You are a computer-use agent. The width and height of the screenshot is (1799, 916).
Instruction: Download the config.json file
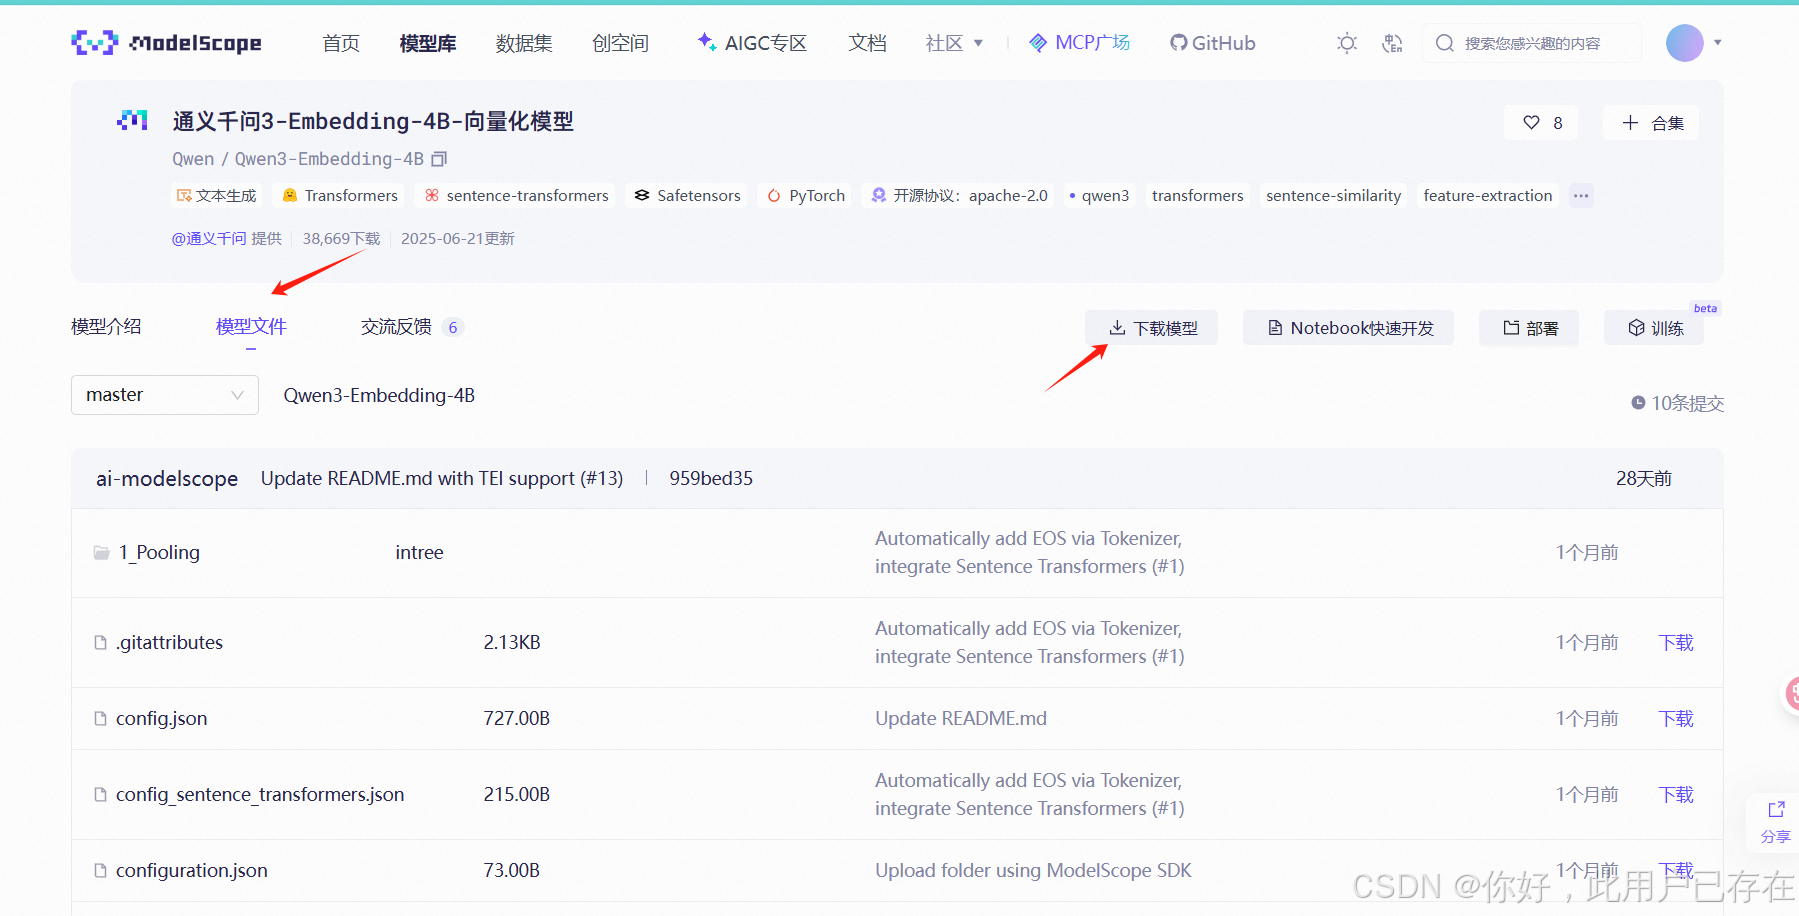pyautogui.click(x=1676, y=718)
